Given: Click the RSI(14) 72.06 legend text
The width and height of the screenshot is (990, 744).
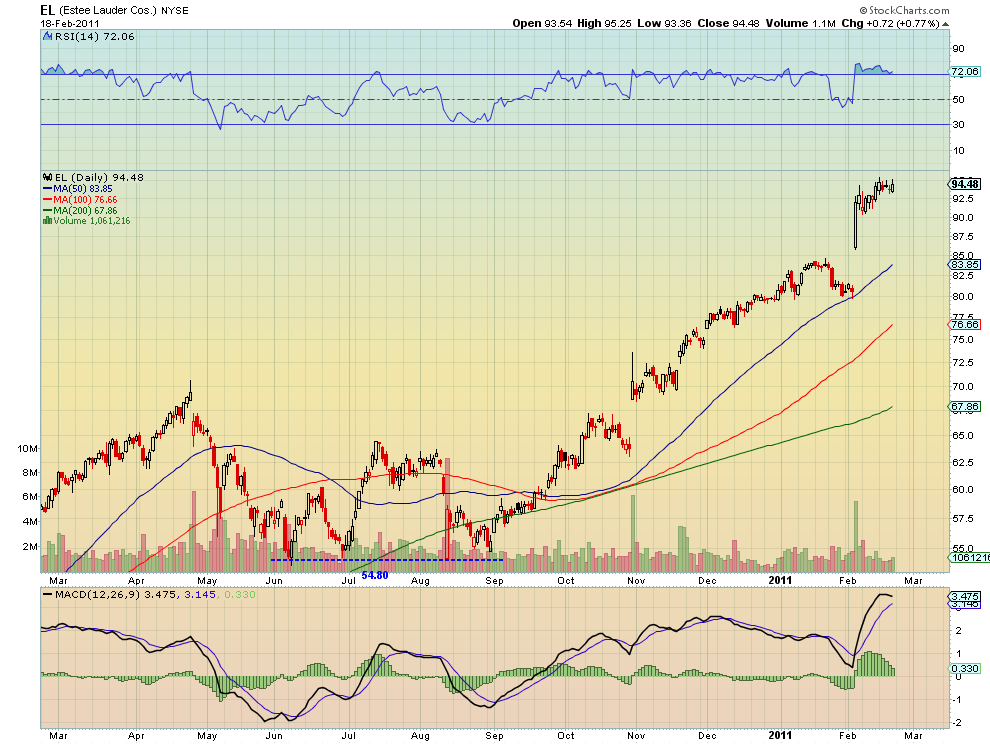Looking at the screenshot, I should pyautogui.click(x=95, y=37).
